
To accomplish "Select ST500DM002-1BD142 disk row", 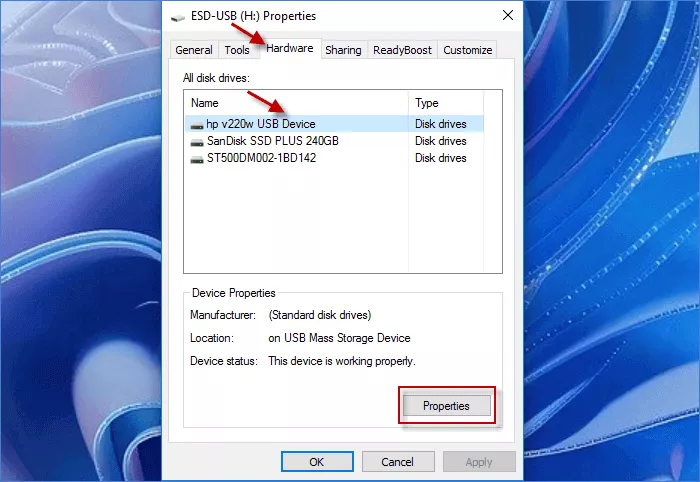I will tap(334, 158).
